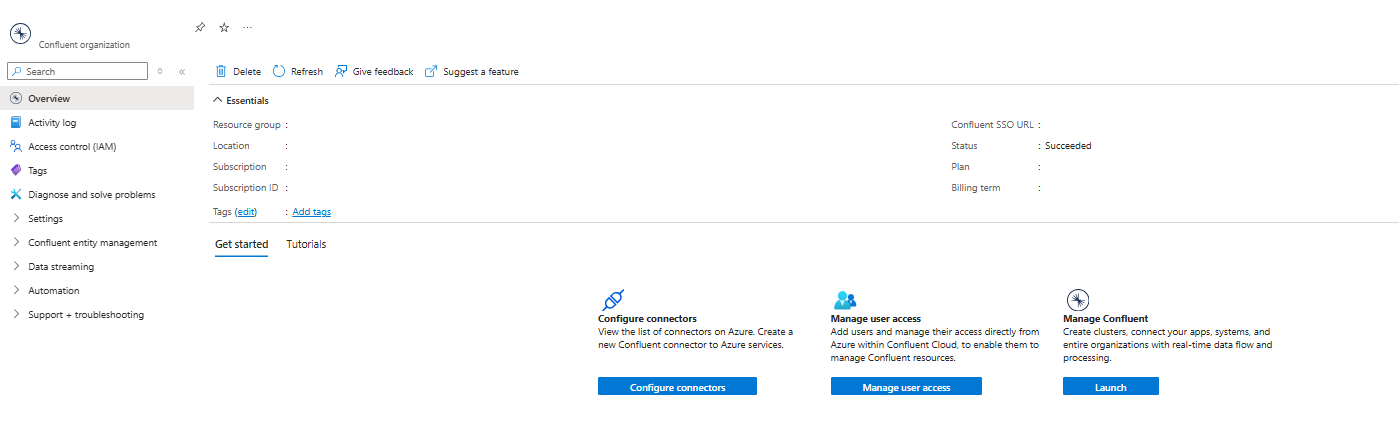Click the Activity log notebook icon
The image size is (1399, 433).
16,122
